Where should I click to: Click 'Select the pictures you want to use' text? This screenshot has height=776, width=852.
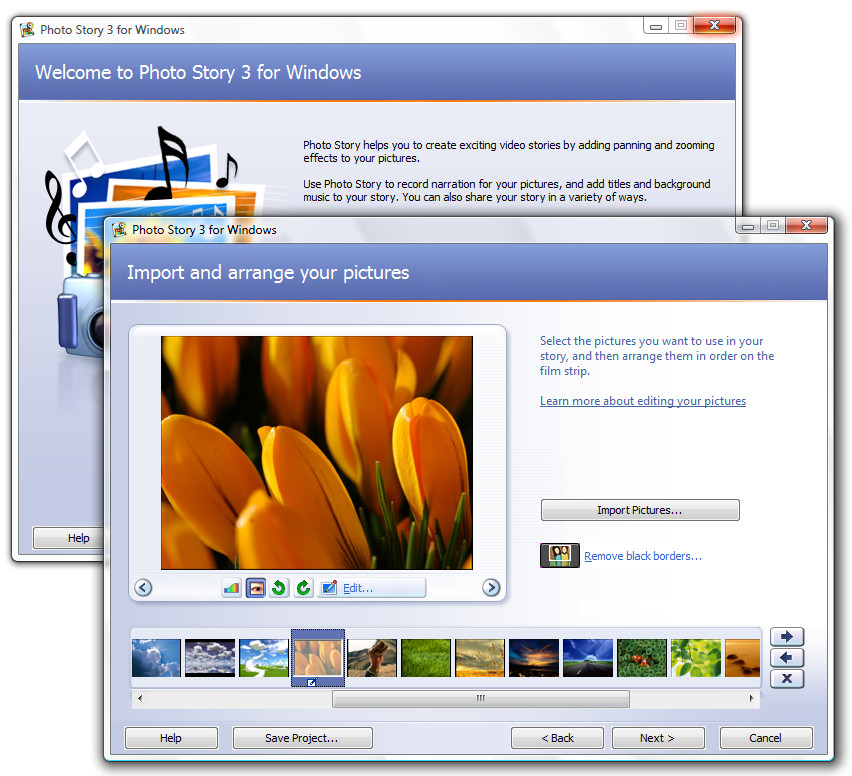tap(657, 356)
